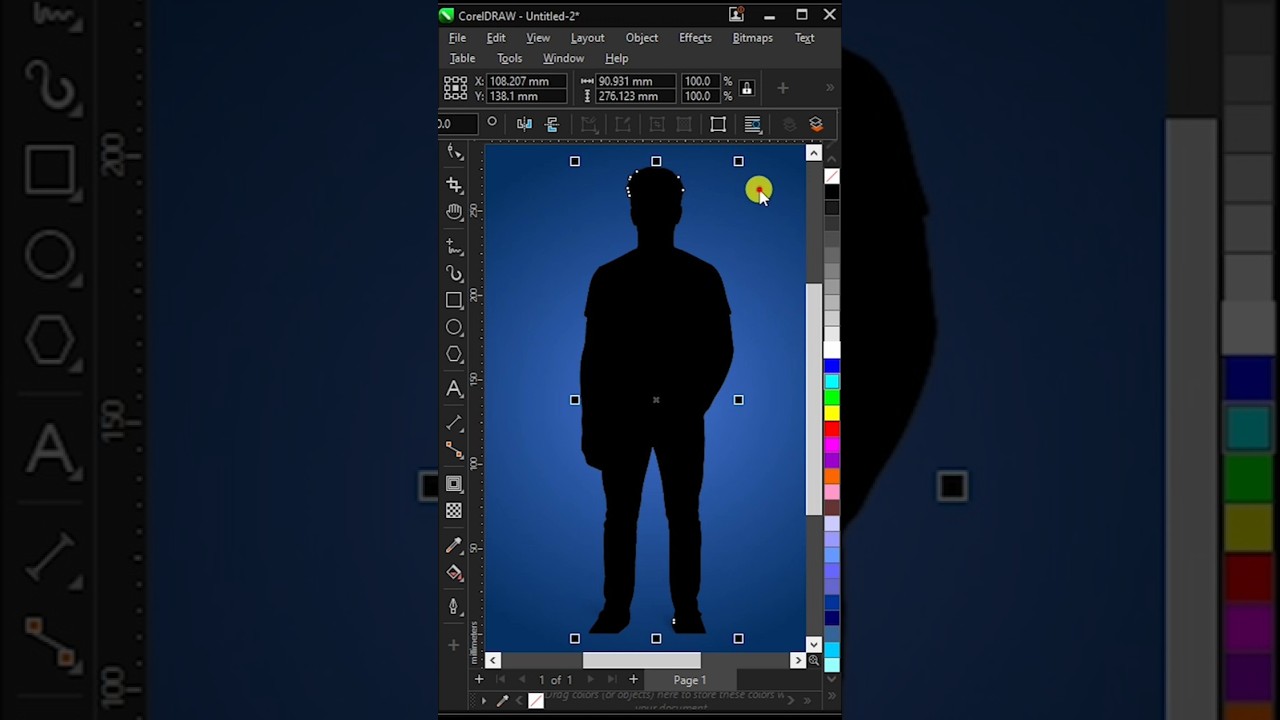This screenshot has height=720, width=1280.
Task: Select the Polygon tool
Action: click(454, 355)
